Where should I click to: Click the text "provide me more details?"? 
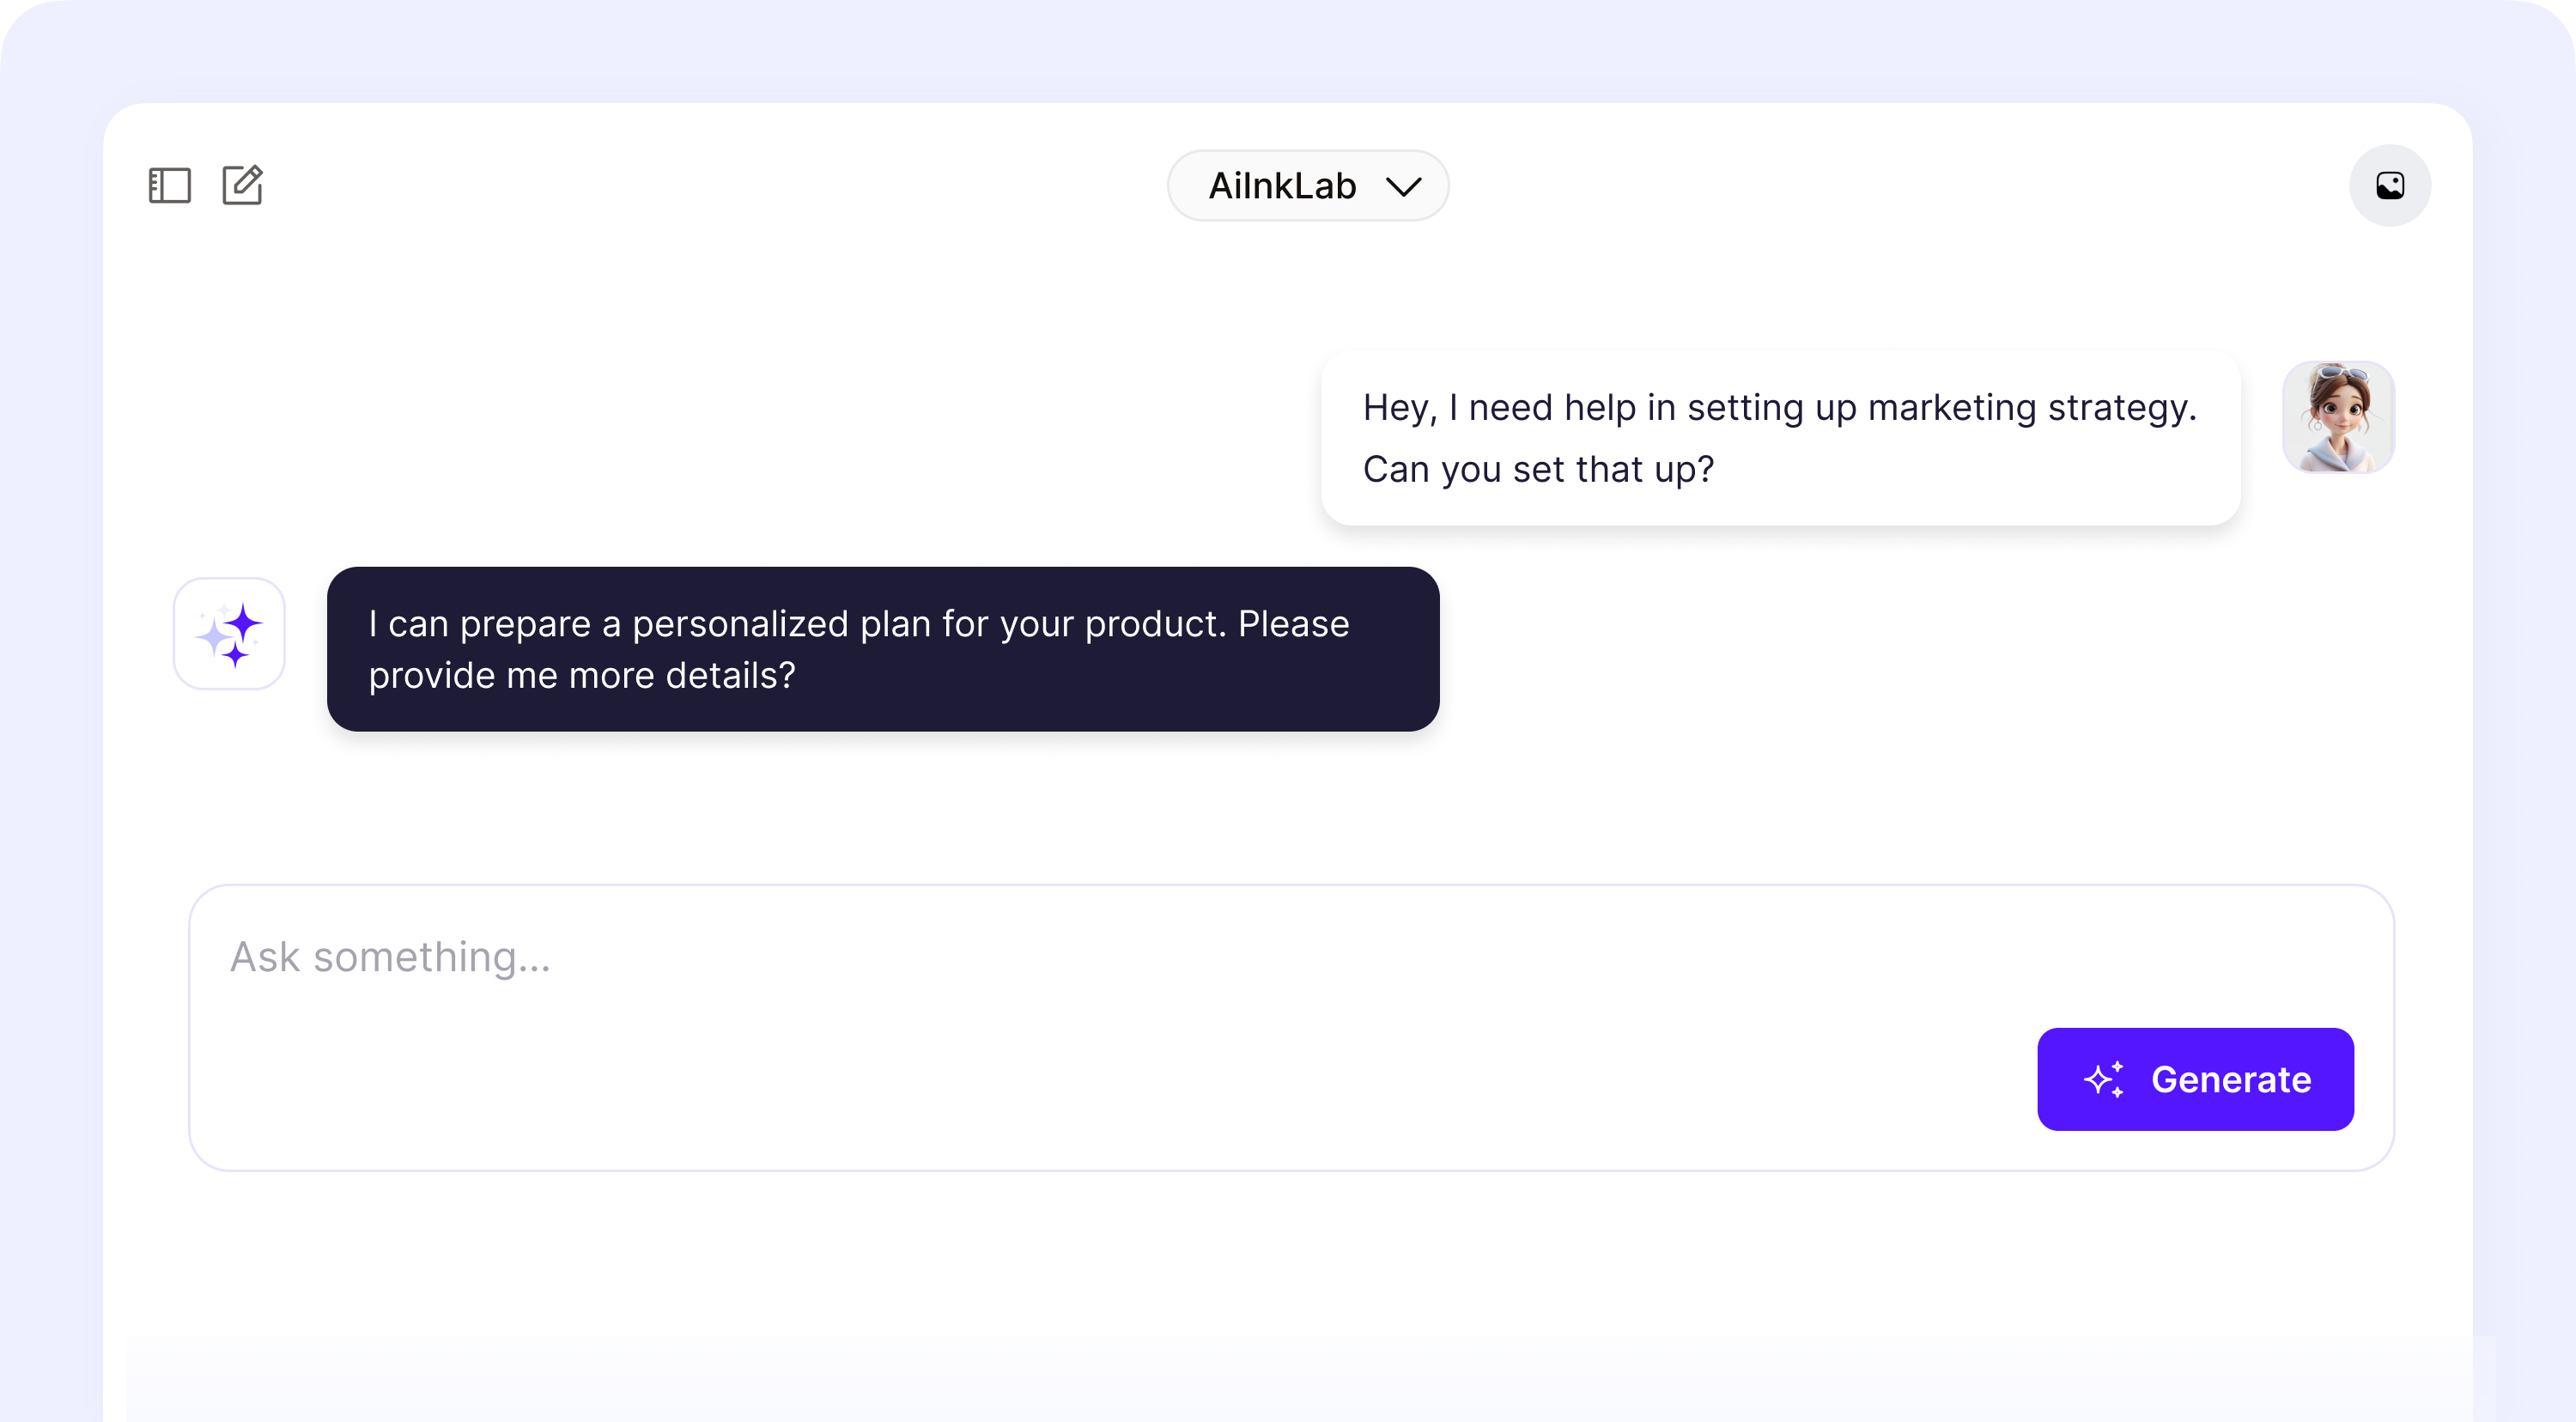click(582, 676)
